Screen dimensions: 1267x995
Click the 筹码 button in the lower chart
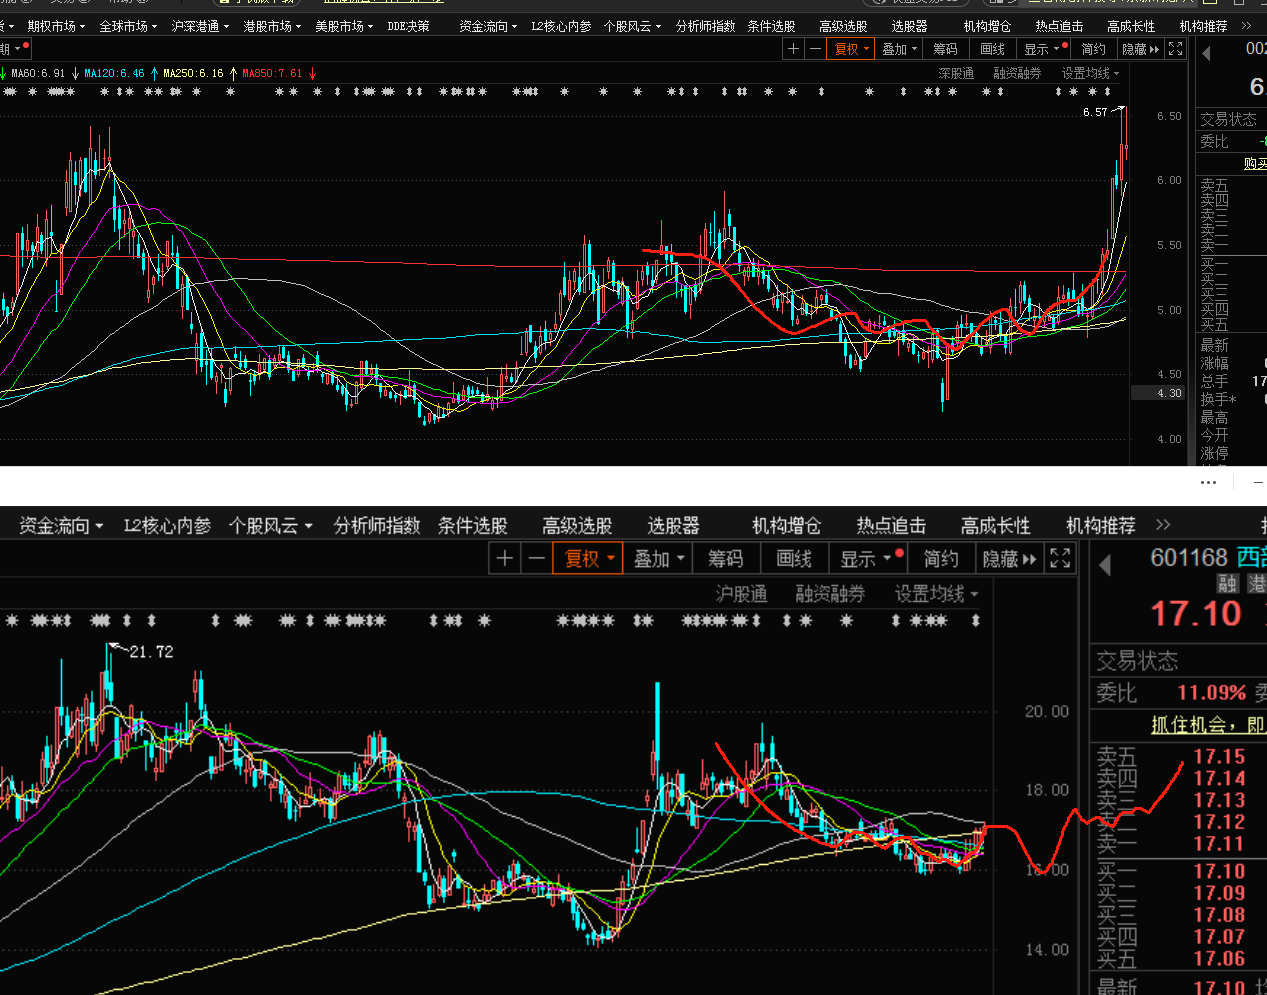click(x=725, y=559)
